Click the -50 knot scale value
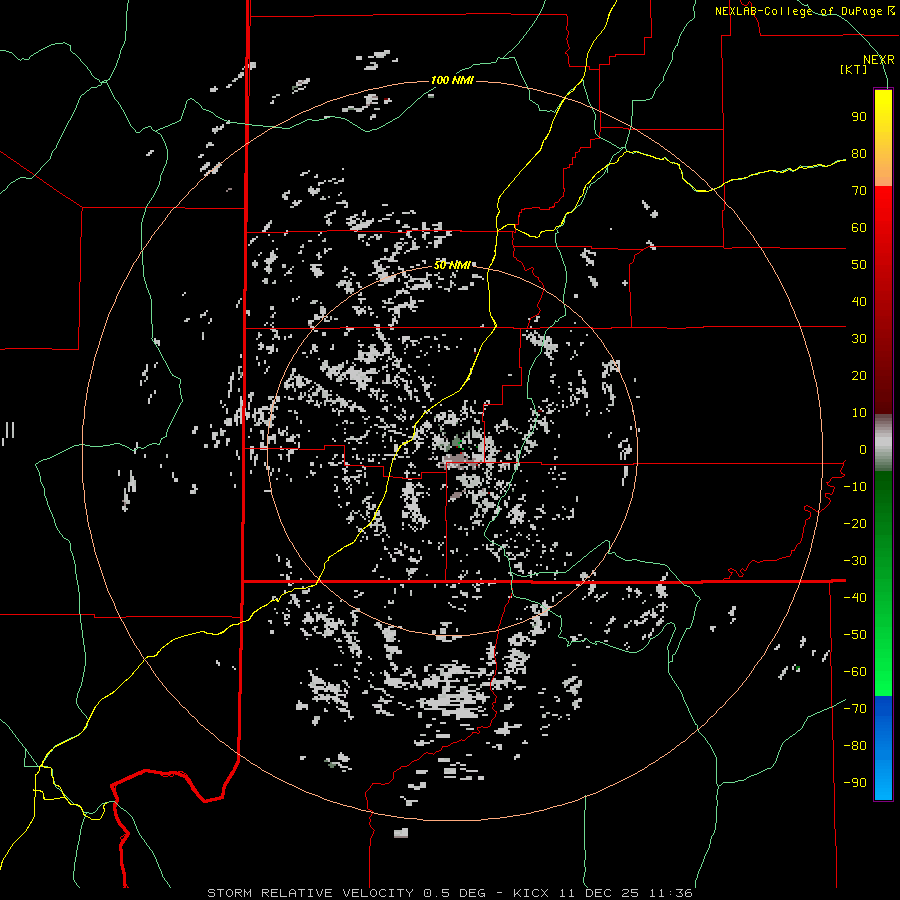Image resolution: width=900 pixels, height=900 pixels. [x=855, y=635]
